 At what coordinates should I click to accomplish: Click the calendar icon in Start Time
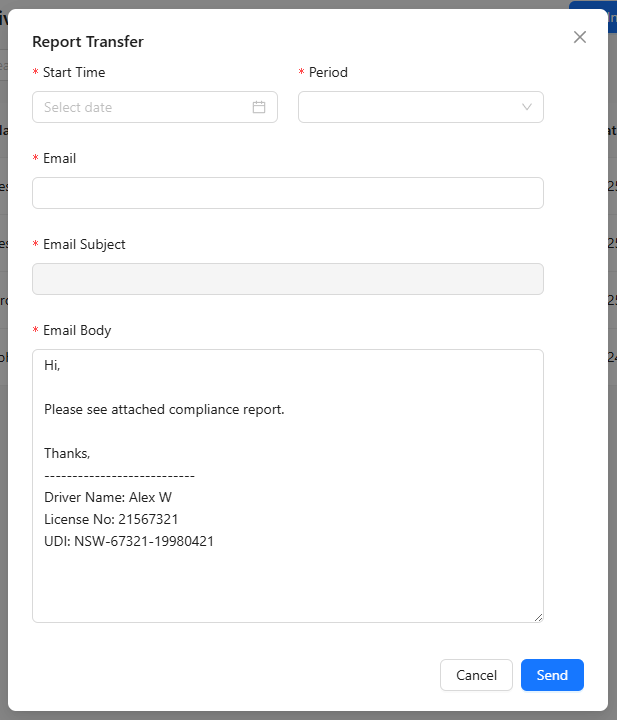tap(259, 107)
